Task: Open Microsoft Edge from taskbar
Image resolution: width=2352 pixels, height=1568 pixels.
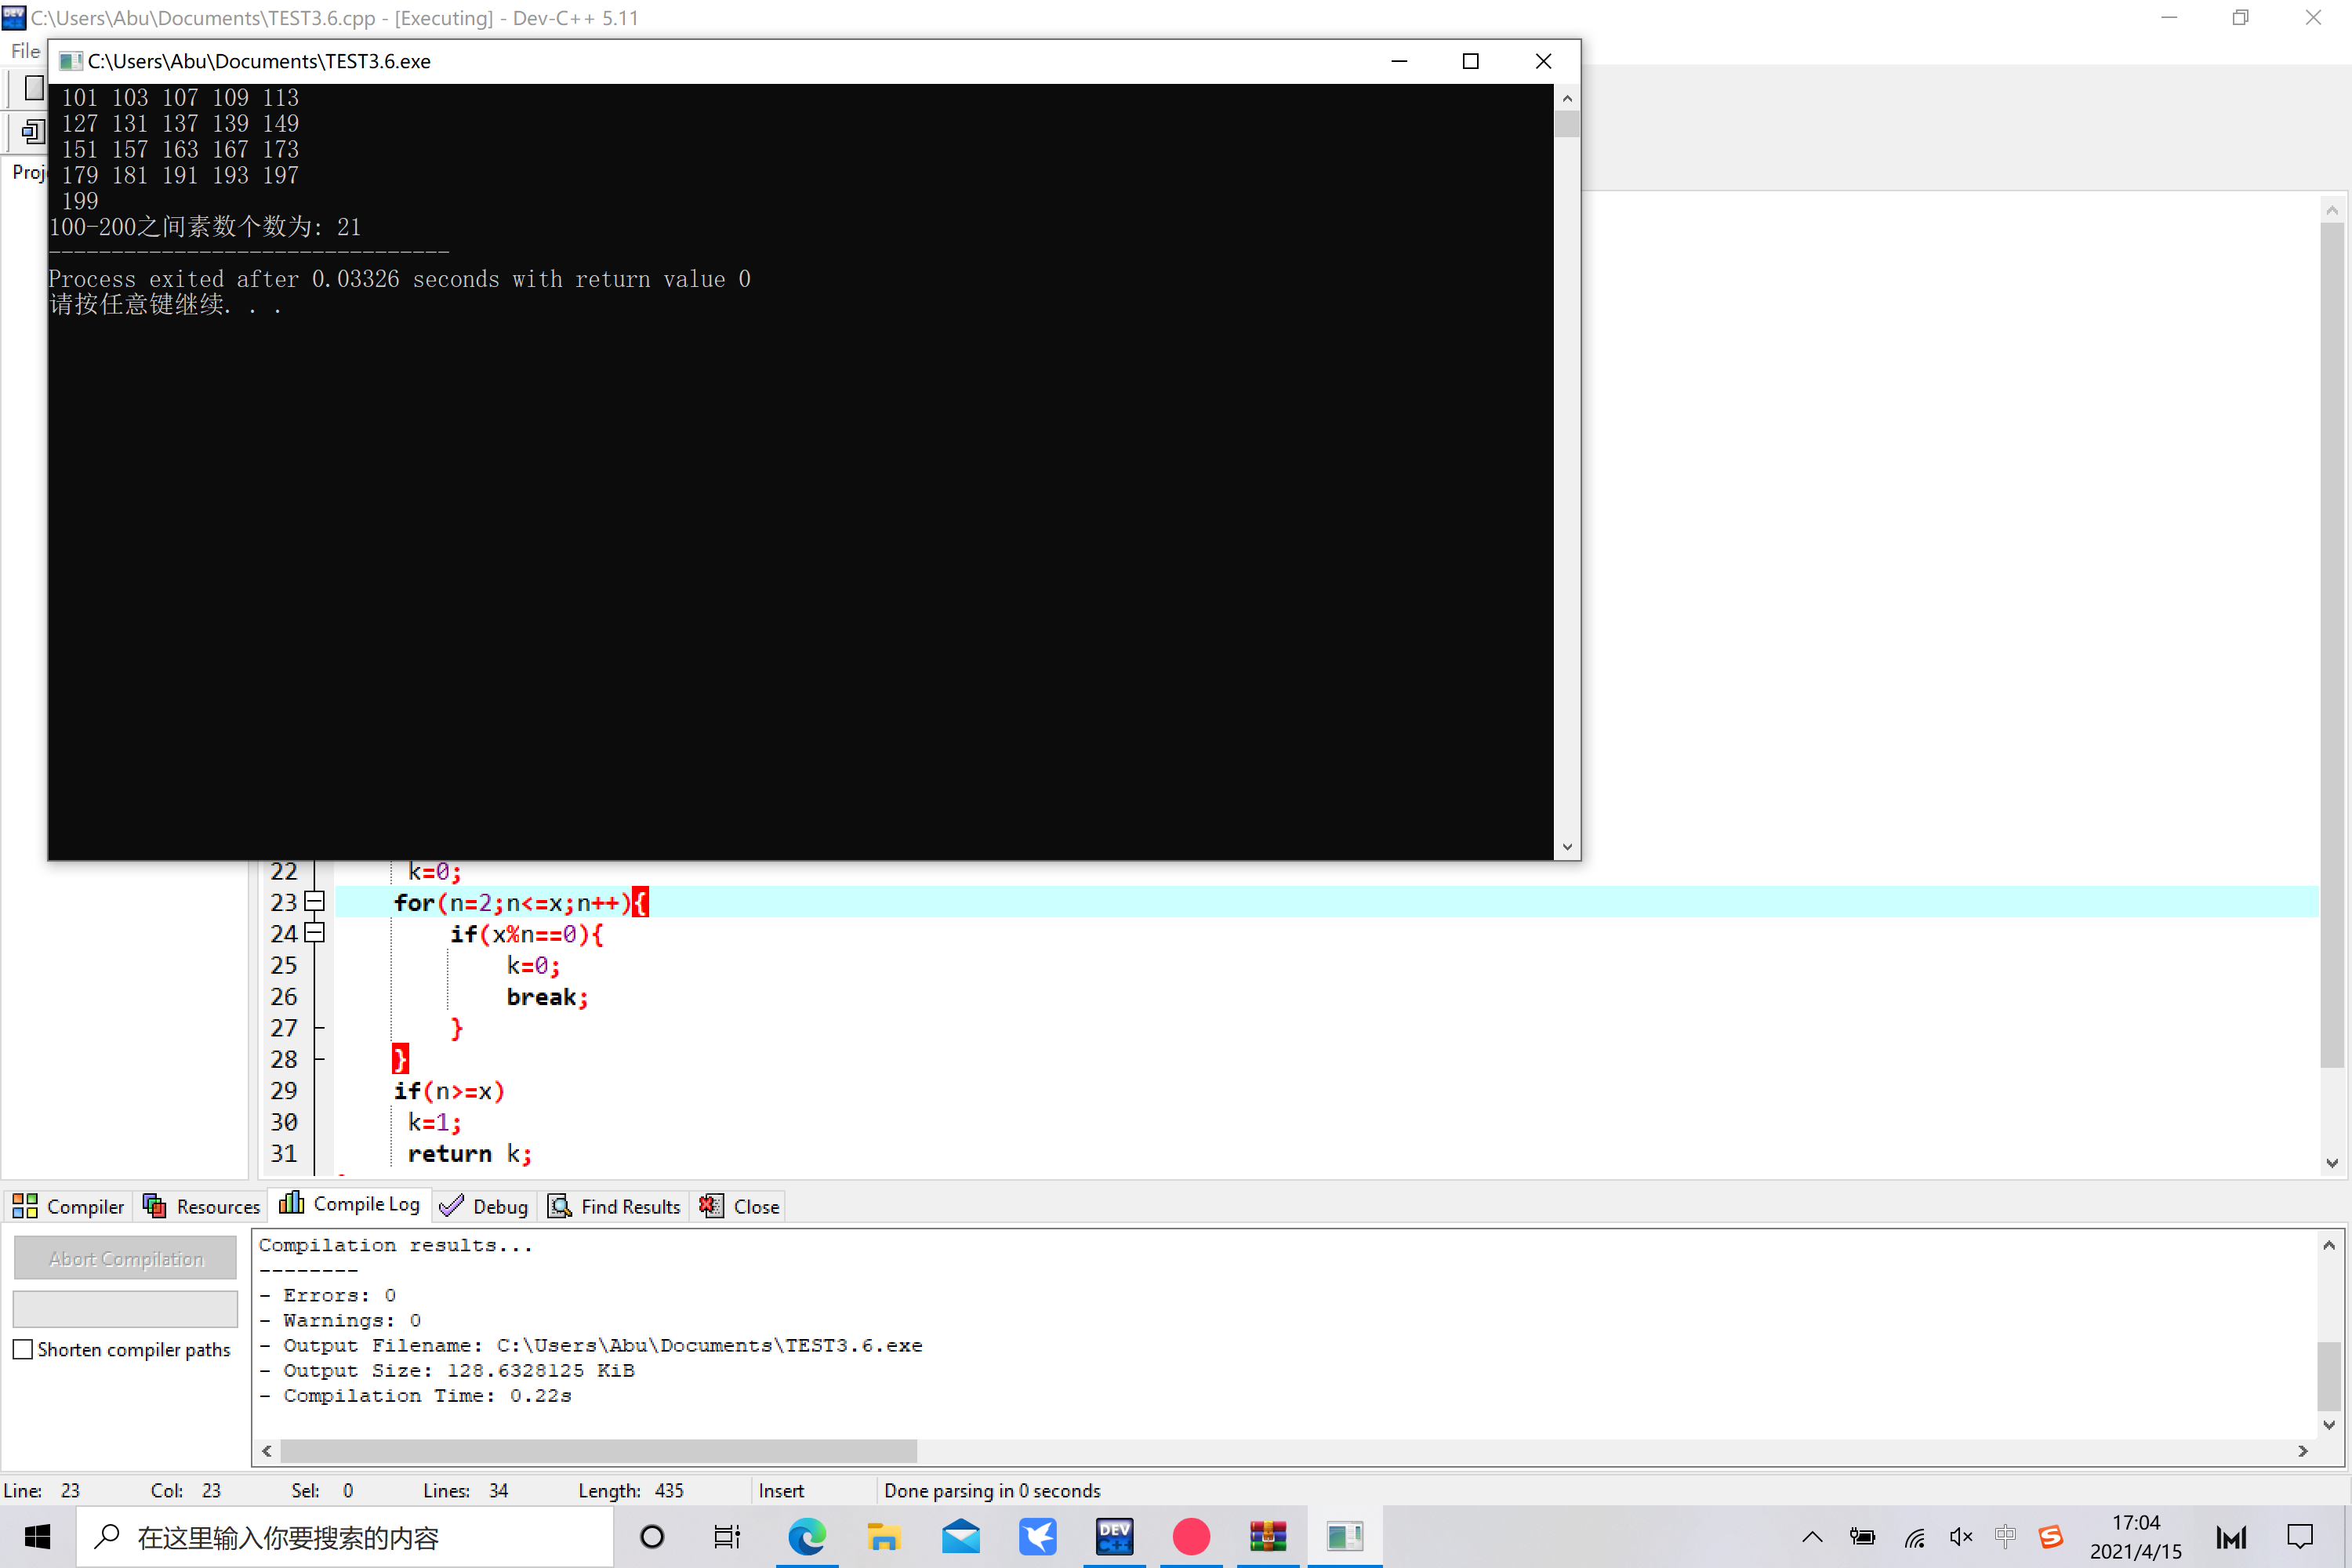Action: point(806,1536)
